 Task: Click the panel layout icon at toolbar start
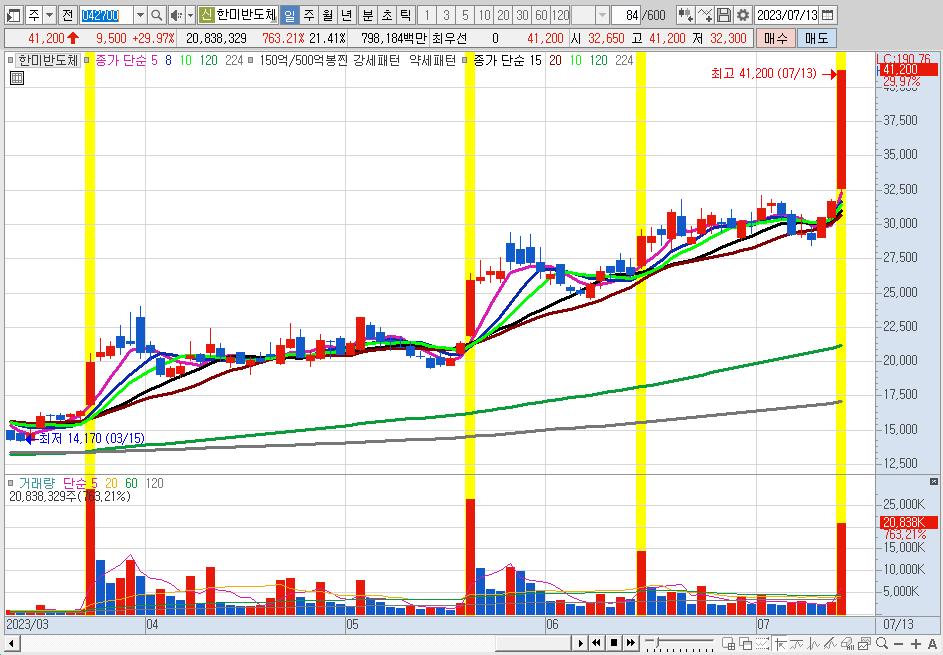click(x=13, y=15)
